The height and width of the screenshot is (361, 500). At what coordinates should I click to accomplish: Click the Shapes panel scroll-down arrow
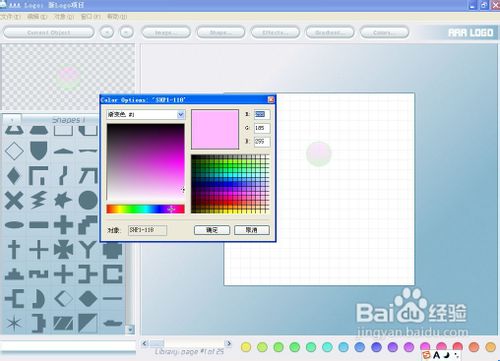point(130,330)
